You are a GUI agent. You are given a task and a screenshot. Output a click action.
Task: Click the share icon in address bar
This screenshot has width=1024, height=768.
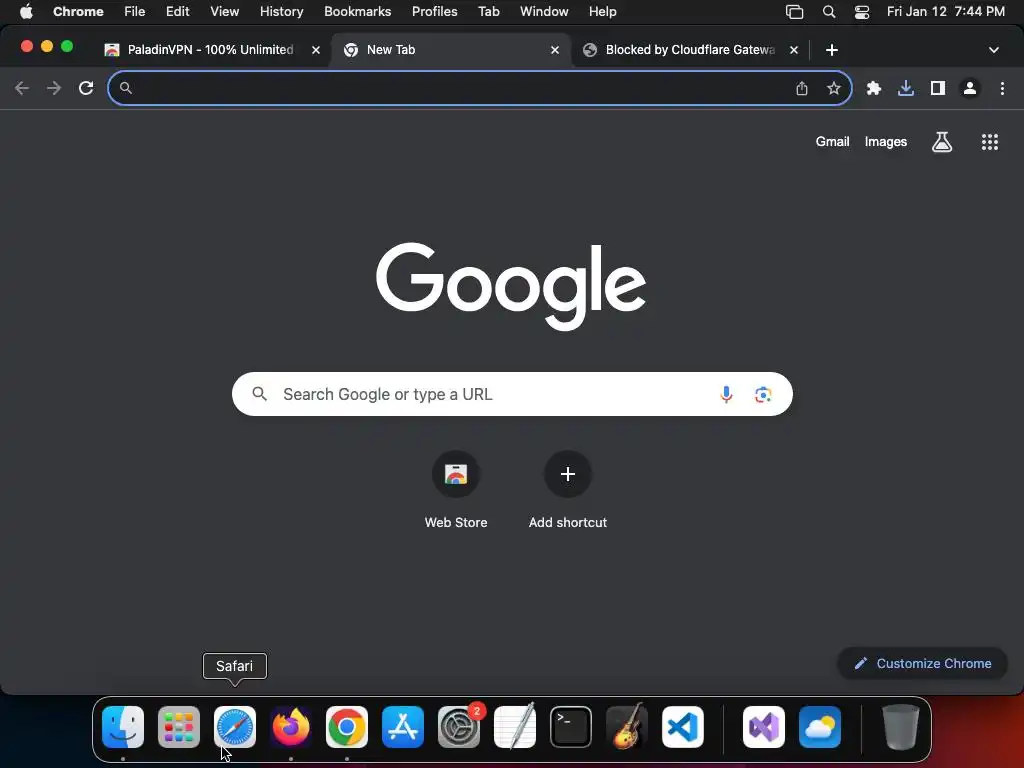[x=802, y=88]
